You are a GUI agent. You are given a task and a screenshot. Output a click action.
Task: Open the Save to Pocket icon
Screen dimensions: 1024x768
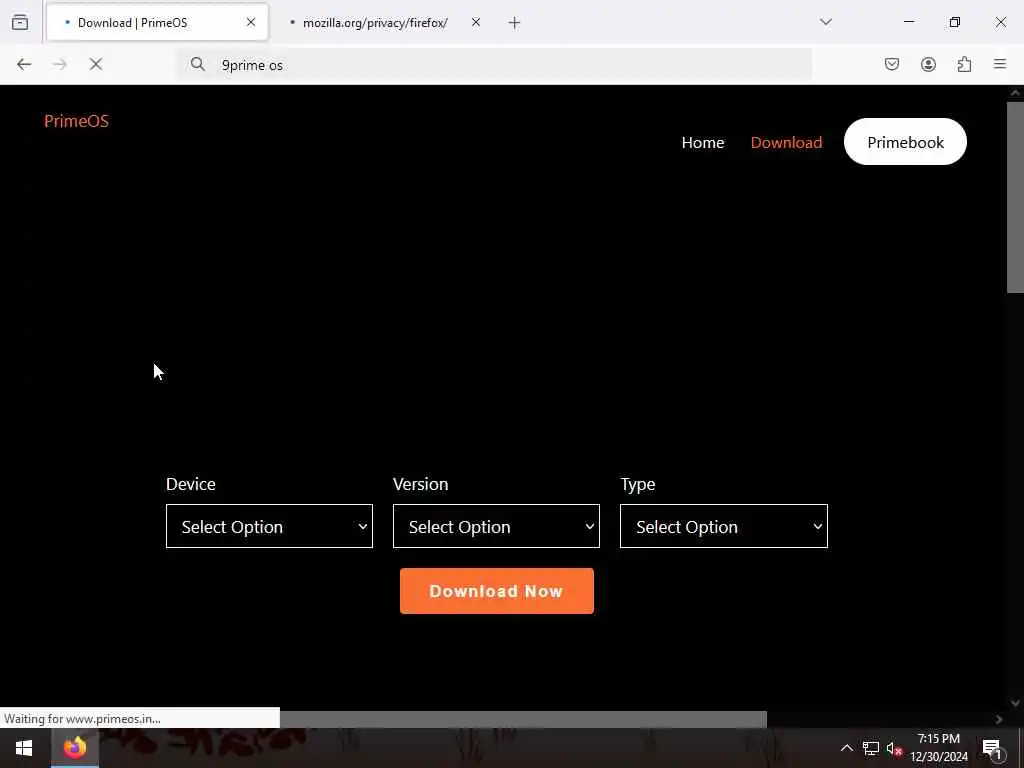(891, 64)
